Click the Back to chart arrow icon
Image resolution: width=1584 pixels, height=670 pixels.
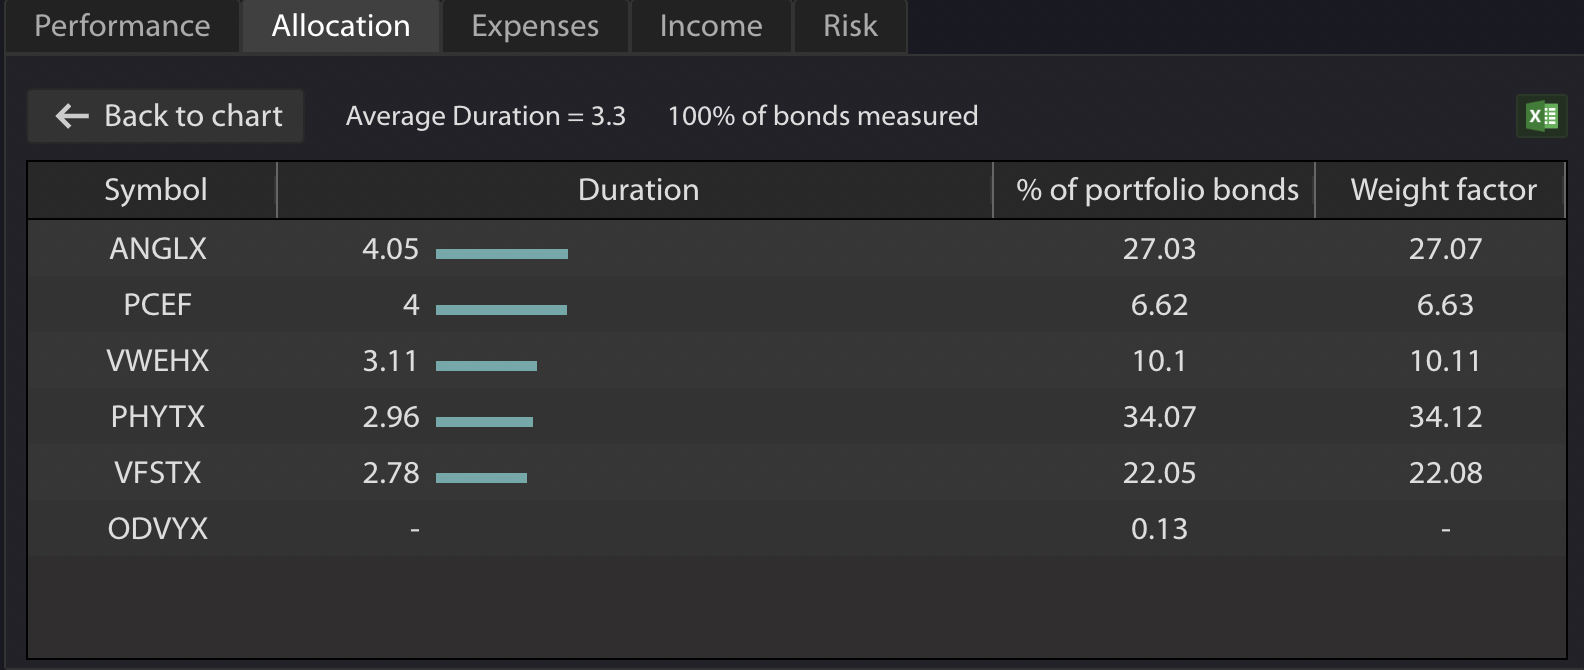click(x=72, y=116)
